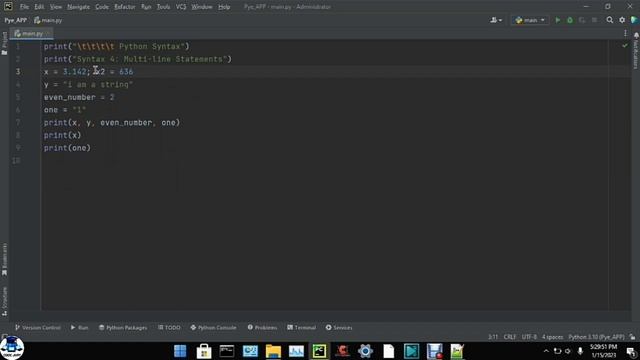Open the Notifications bell sidebar

tap(636, 50)
